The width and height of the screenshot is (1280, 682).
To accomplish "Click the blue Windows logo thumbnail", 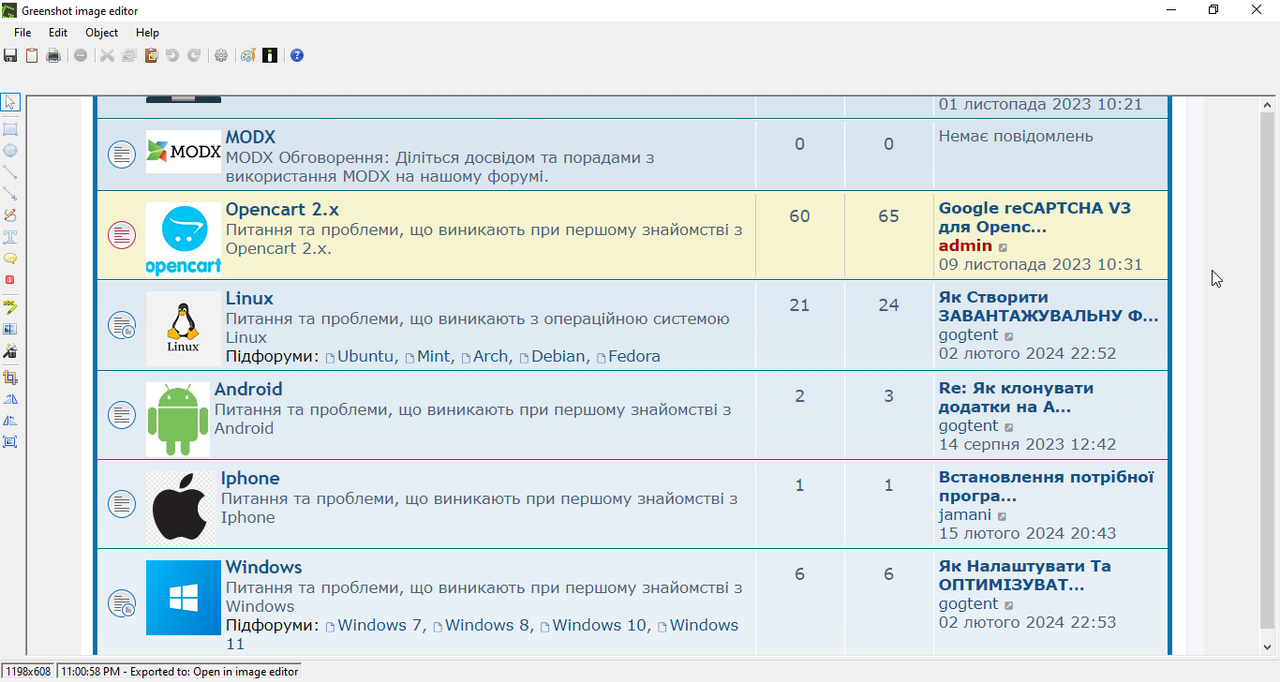I will tap(183, 598).
